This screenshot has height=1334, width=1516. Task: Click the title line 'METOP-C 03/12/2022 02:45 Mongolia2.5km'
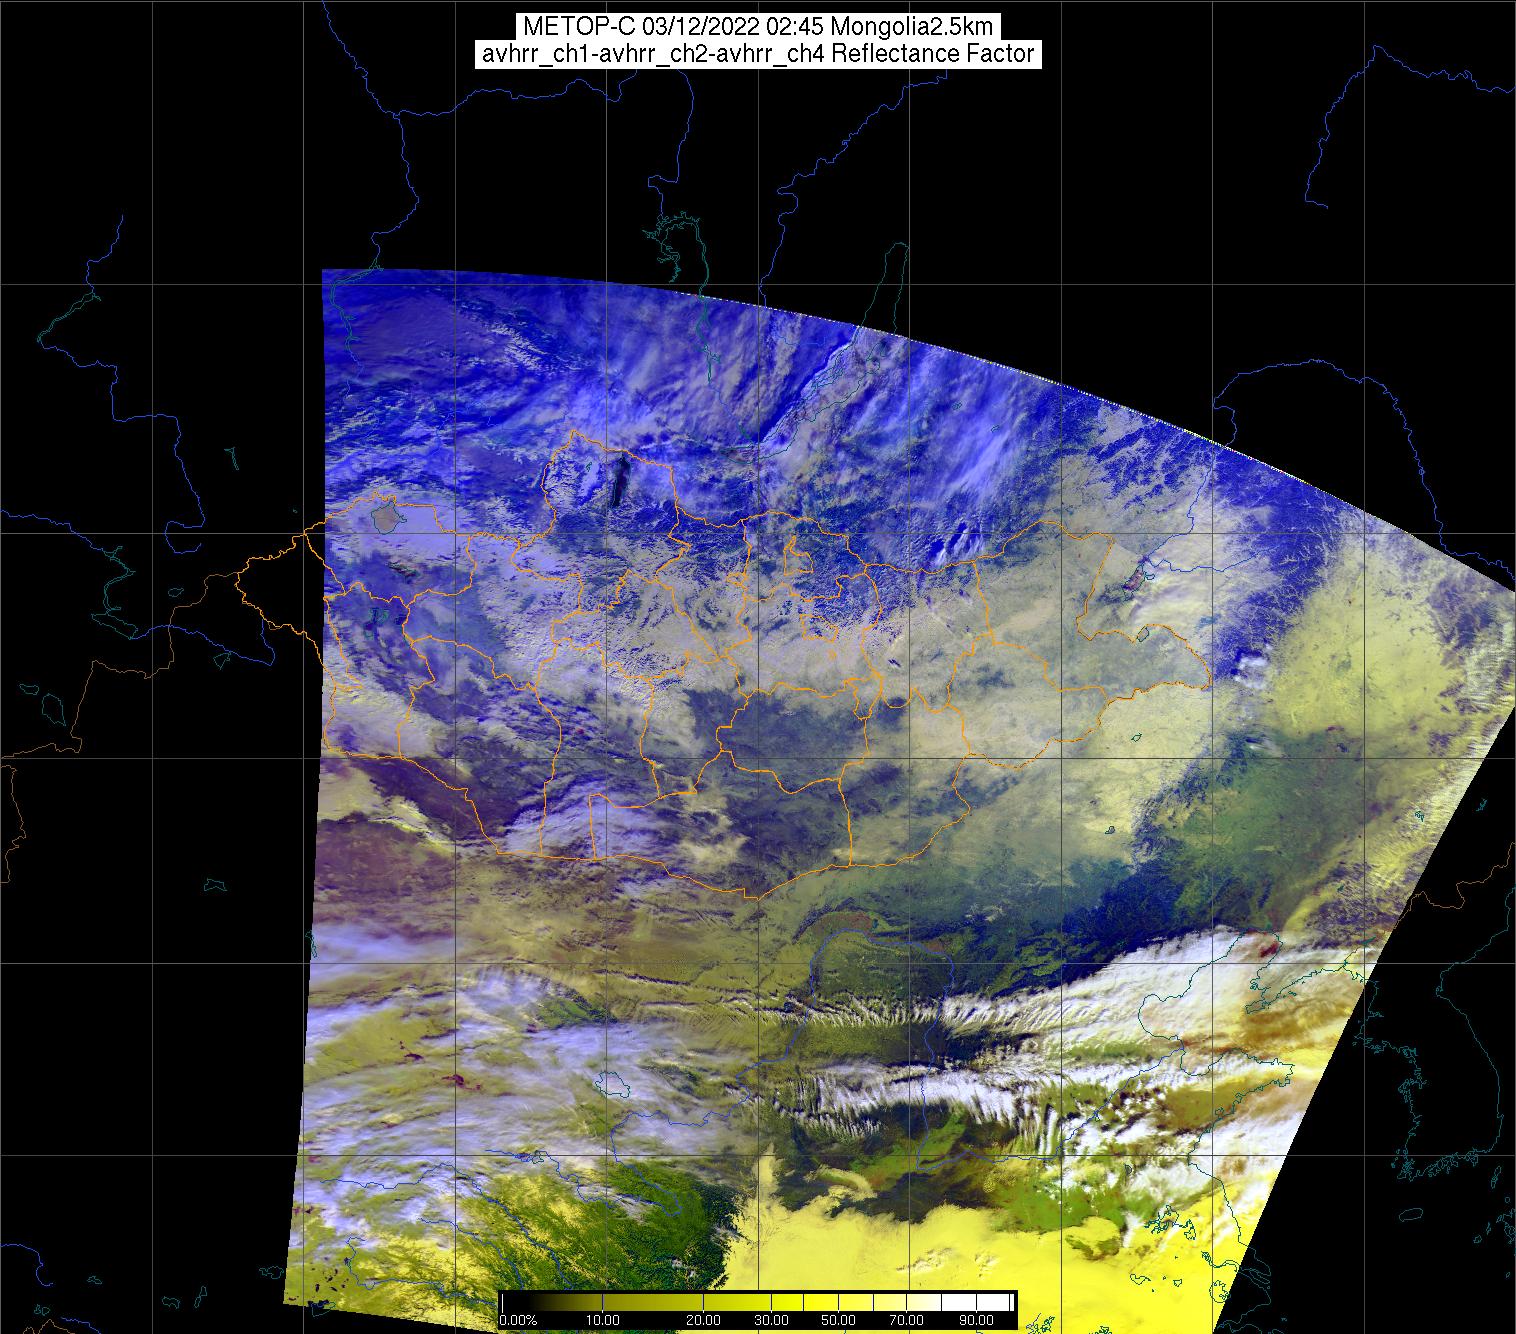(x=758, y=27)
